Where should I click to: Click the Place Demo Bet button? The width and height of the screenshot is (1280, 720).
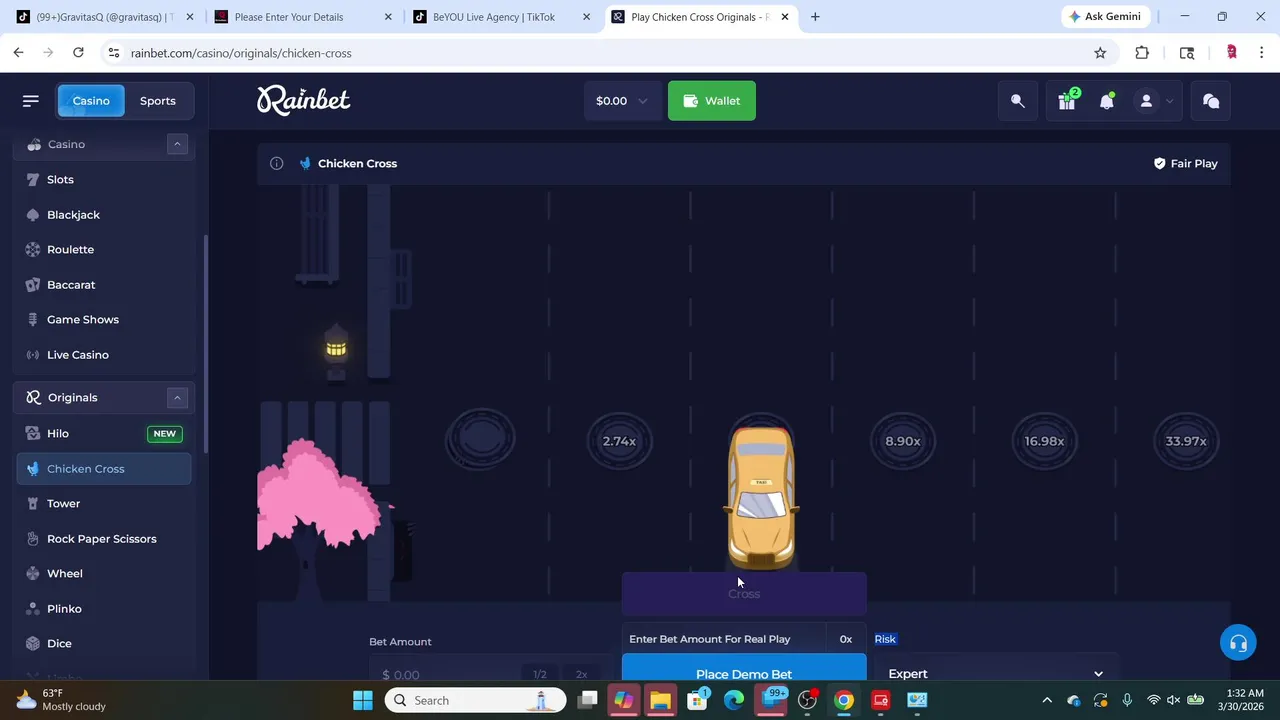(x=744, y=668)
